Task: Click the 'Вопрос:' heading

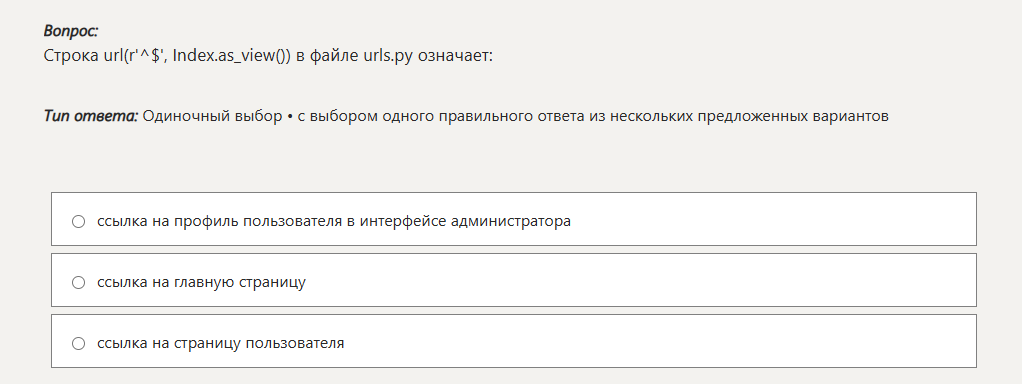Action: pyautogui.click(x=70, y=31)
